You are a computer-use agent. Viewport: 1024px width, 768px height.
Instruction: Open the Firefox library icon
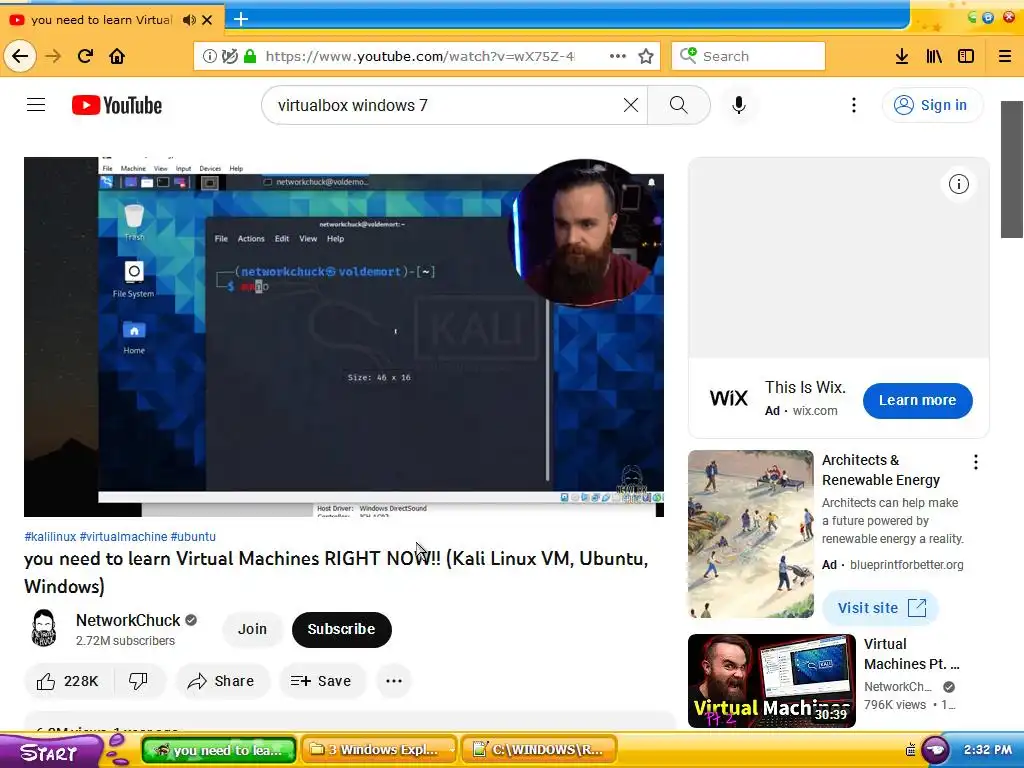tap(934, 56)
